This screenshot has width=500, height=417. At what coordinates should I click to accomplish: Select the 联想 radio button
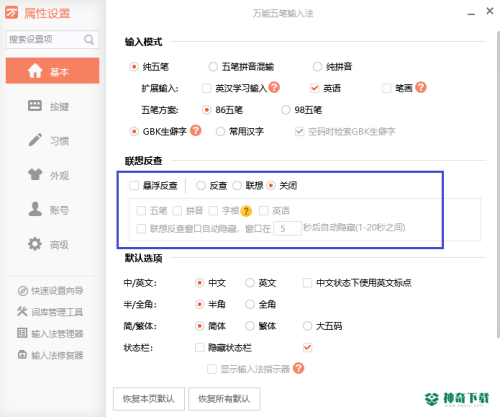[x=237, y=185]
